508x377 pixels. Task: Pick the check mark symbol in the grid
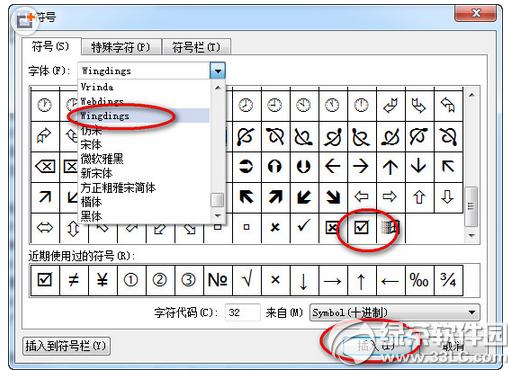point(304,228)
